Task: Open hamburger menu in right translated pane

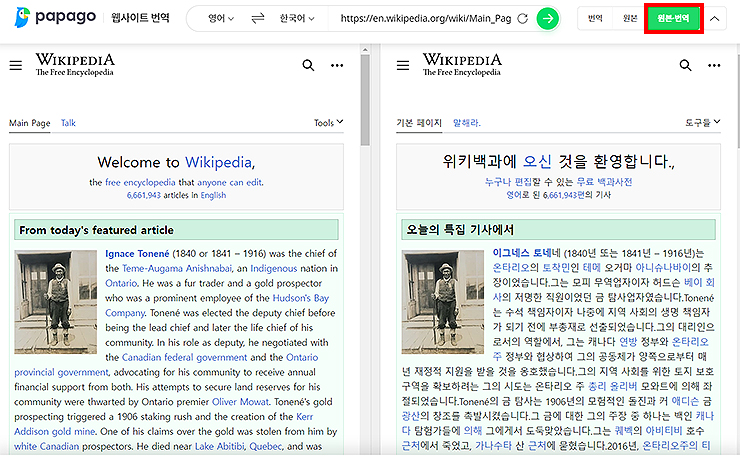Action: [403, 65]
